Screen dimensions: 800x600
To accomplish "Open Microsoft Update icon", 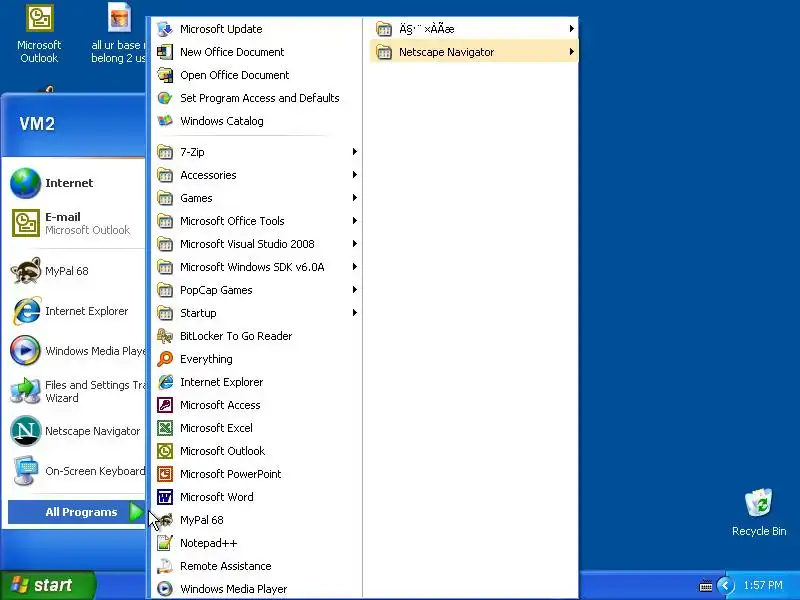I will pyautogui.click(x=165, y=29).
